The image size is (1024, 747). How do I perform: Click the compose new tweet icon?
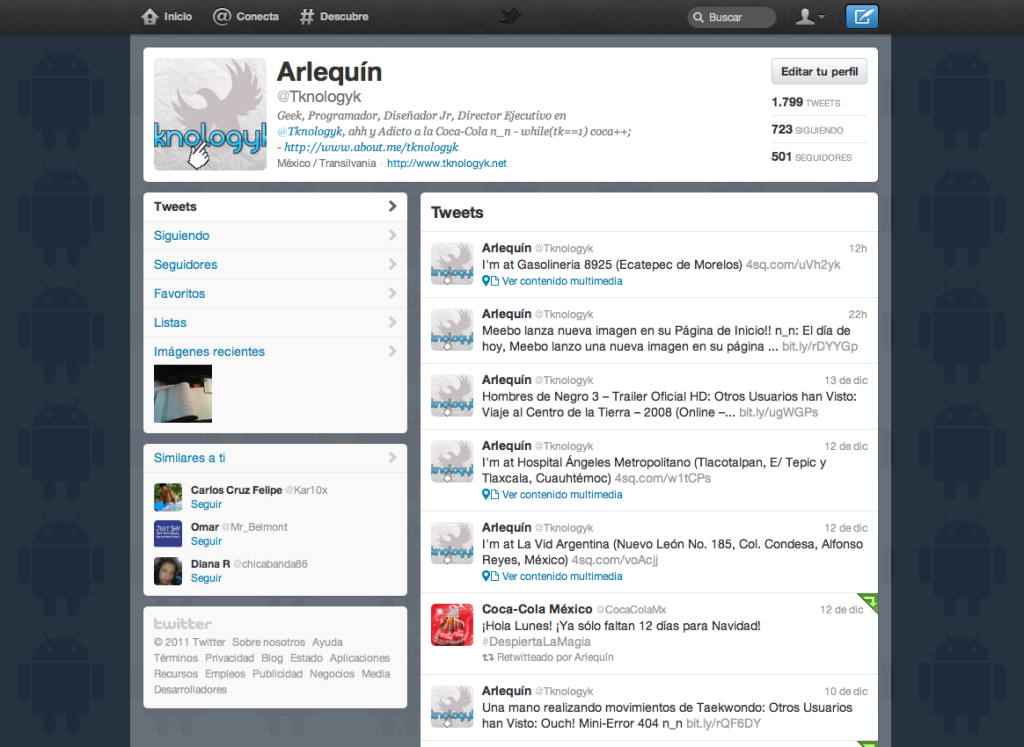pyautogui.click(x=861, y=16)
